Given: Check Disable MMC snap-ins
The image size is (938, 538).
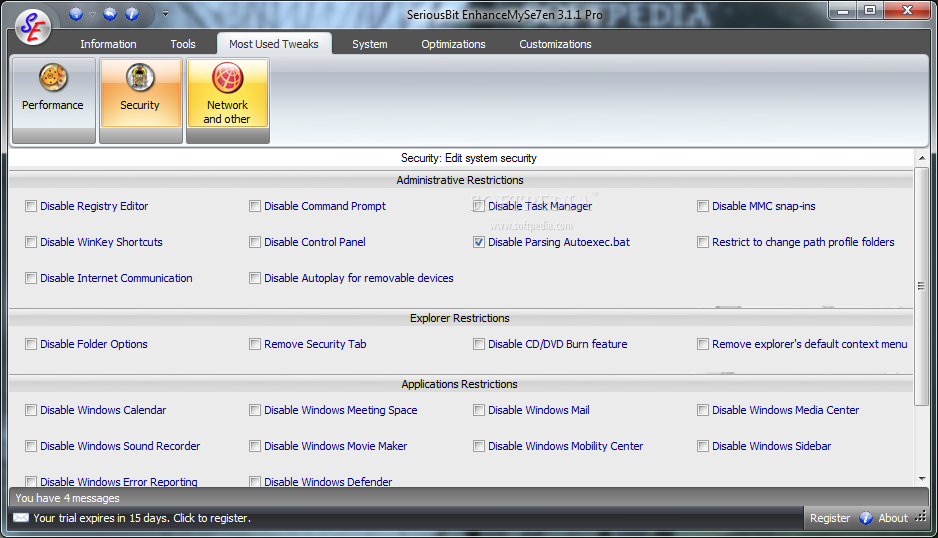Looking at the screenshot, I should point(703,206).
